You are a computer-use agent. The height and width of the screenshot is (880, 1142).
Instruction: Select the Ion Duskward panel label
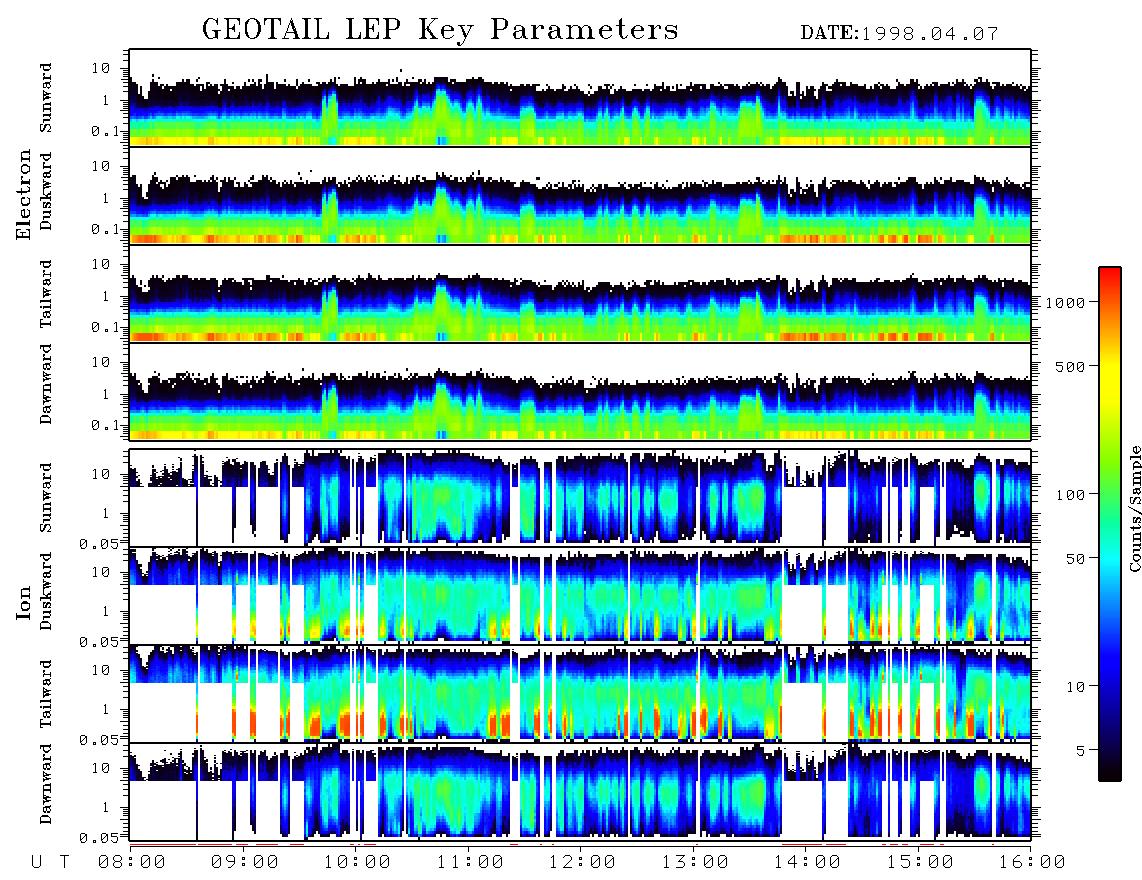tap(46, 591)
